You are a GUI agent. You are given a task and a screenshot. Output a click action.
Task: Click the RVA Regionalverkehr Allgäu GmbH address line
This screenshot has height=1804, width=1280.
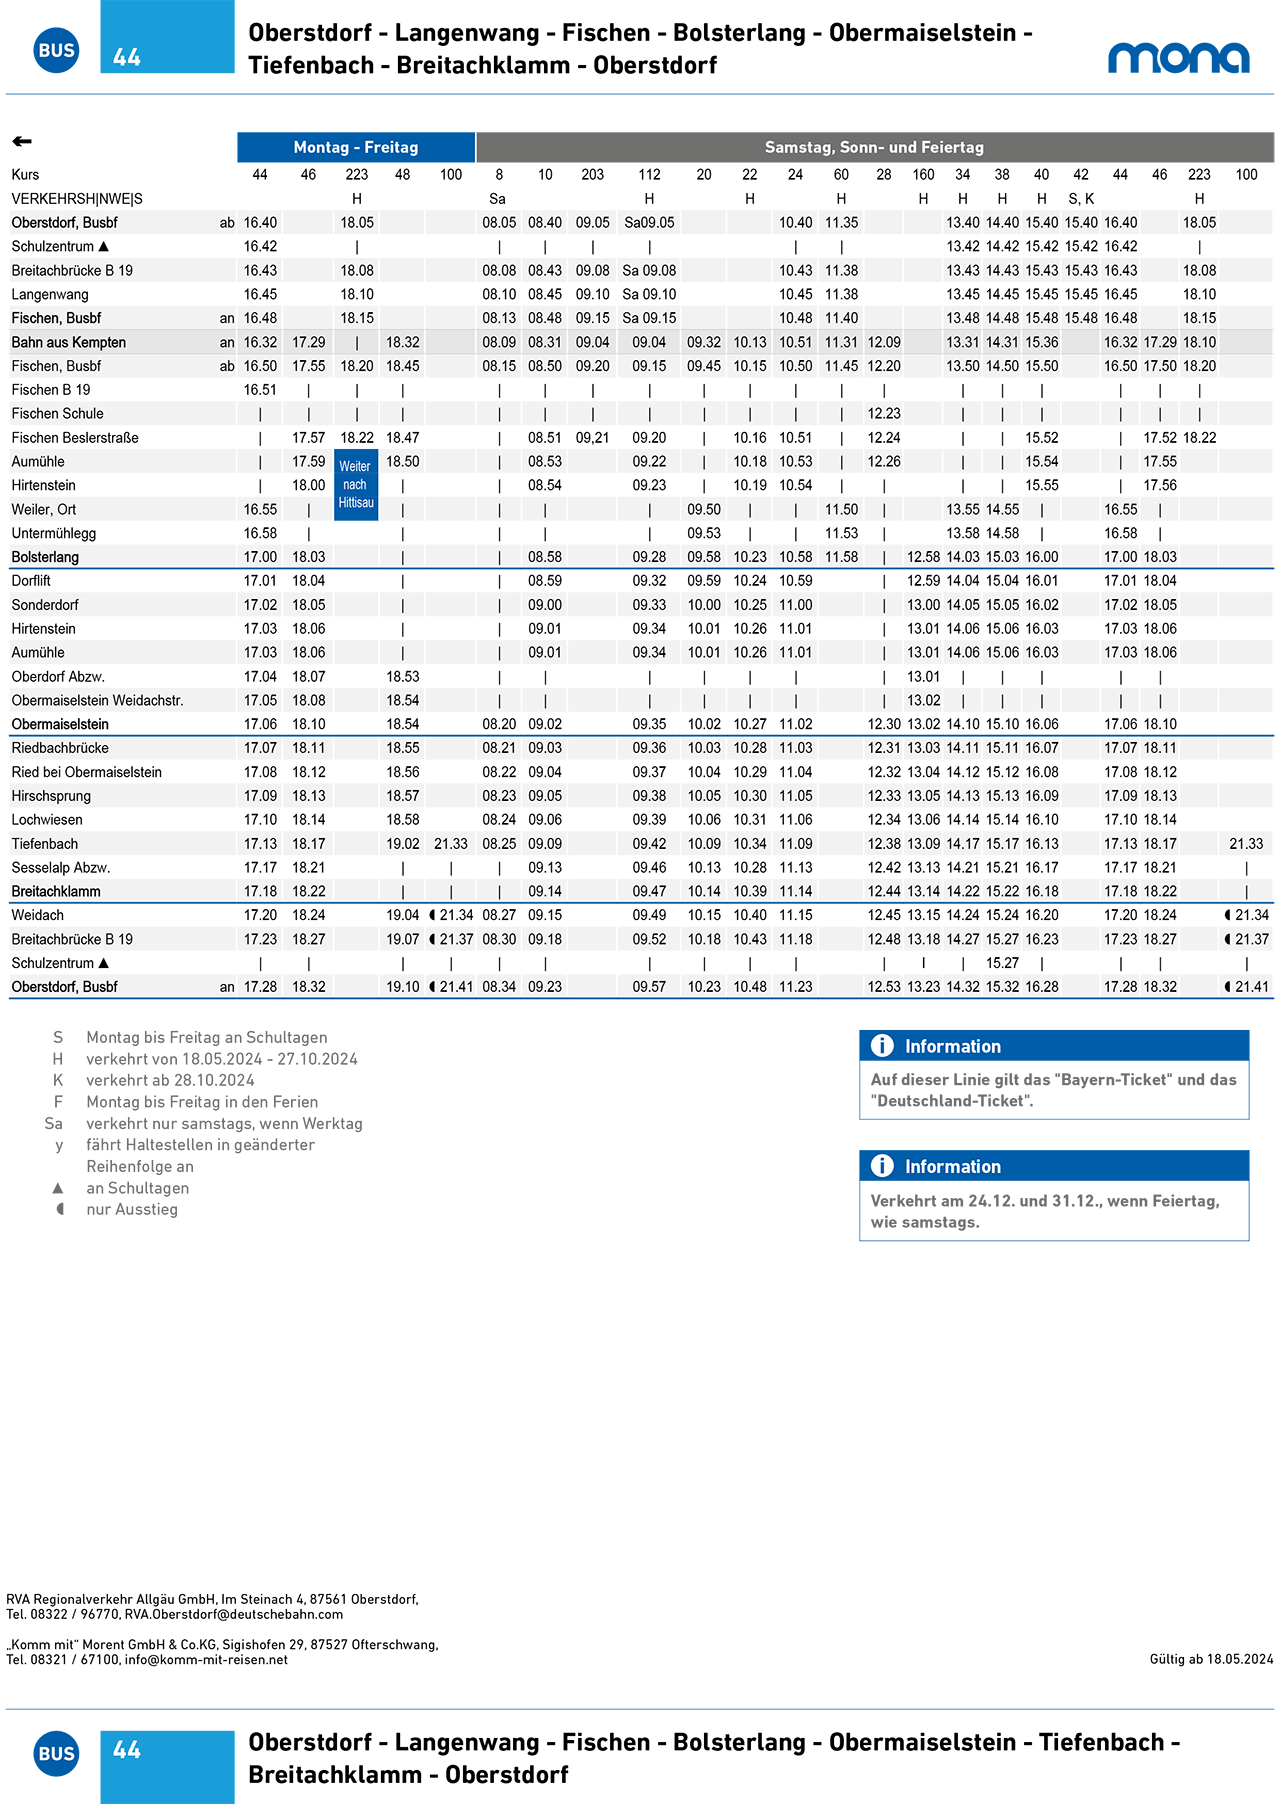click(212, 1599)
